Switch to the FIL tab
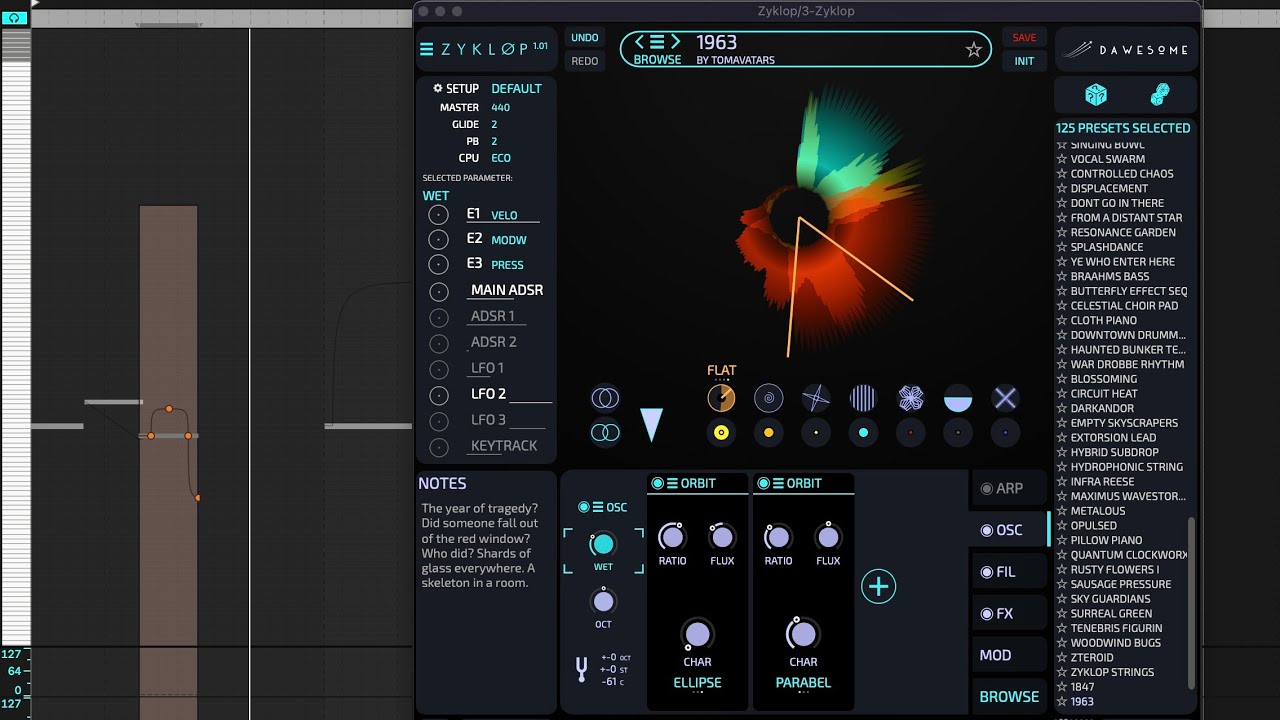The height and width of the screenshot is (720, 1280). 1008,572
